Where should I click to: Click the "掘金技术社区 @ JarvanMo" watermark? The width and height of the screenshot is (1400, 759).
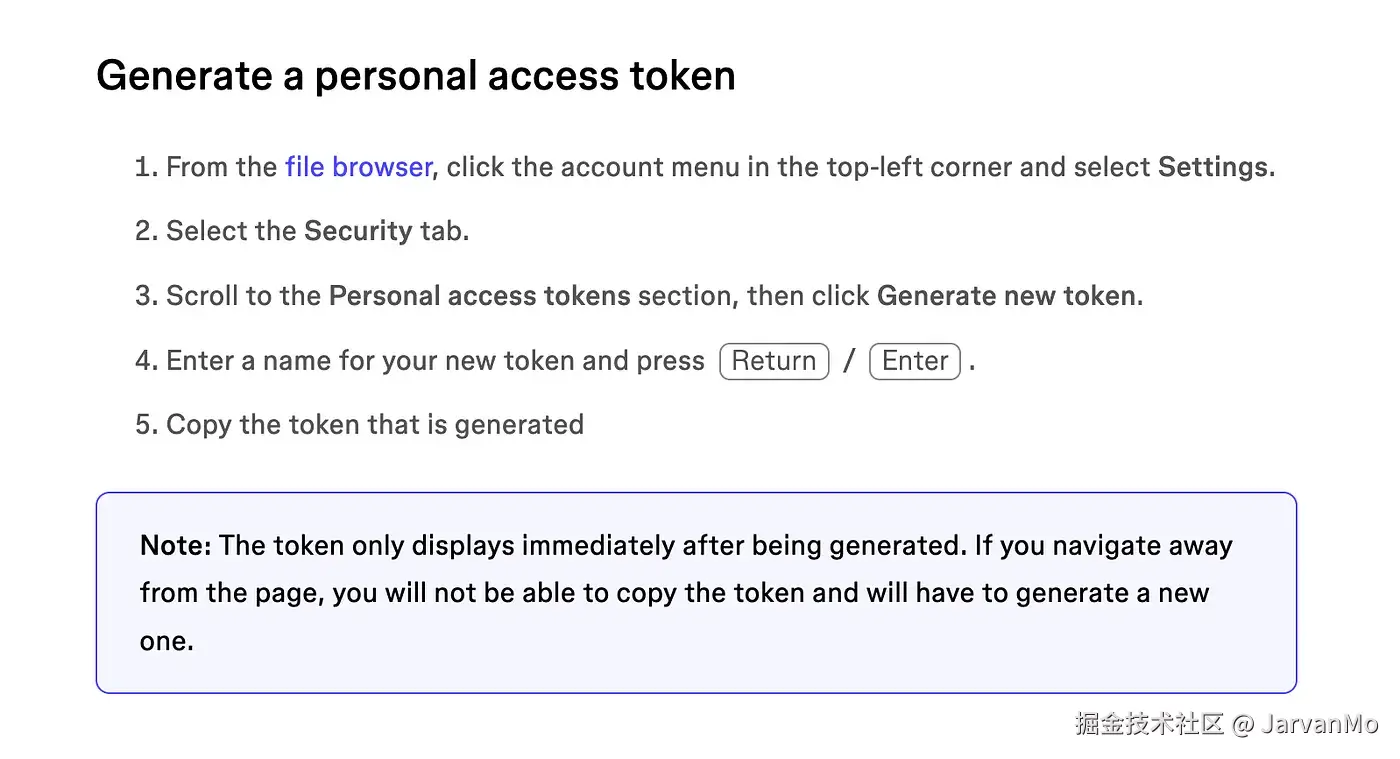[1227, 724]
